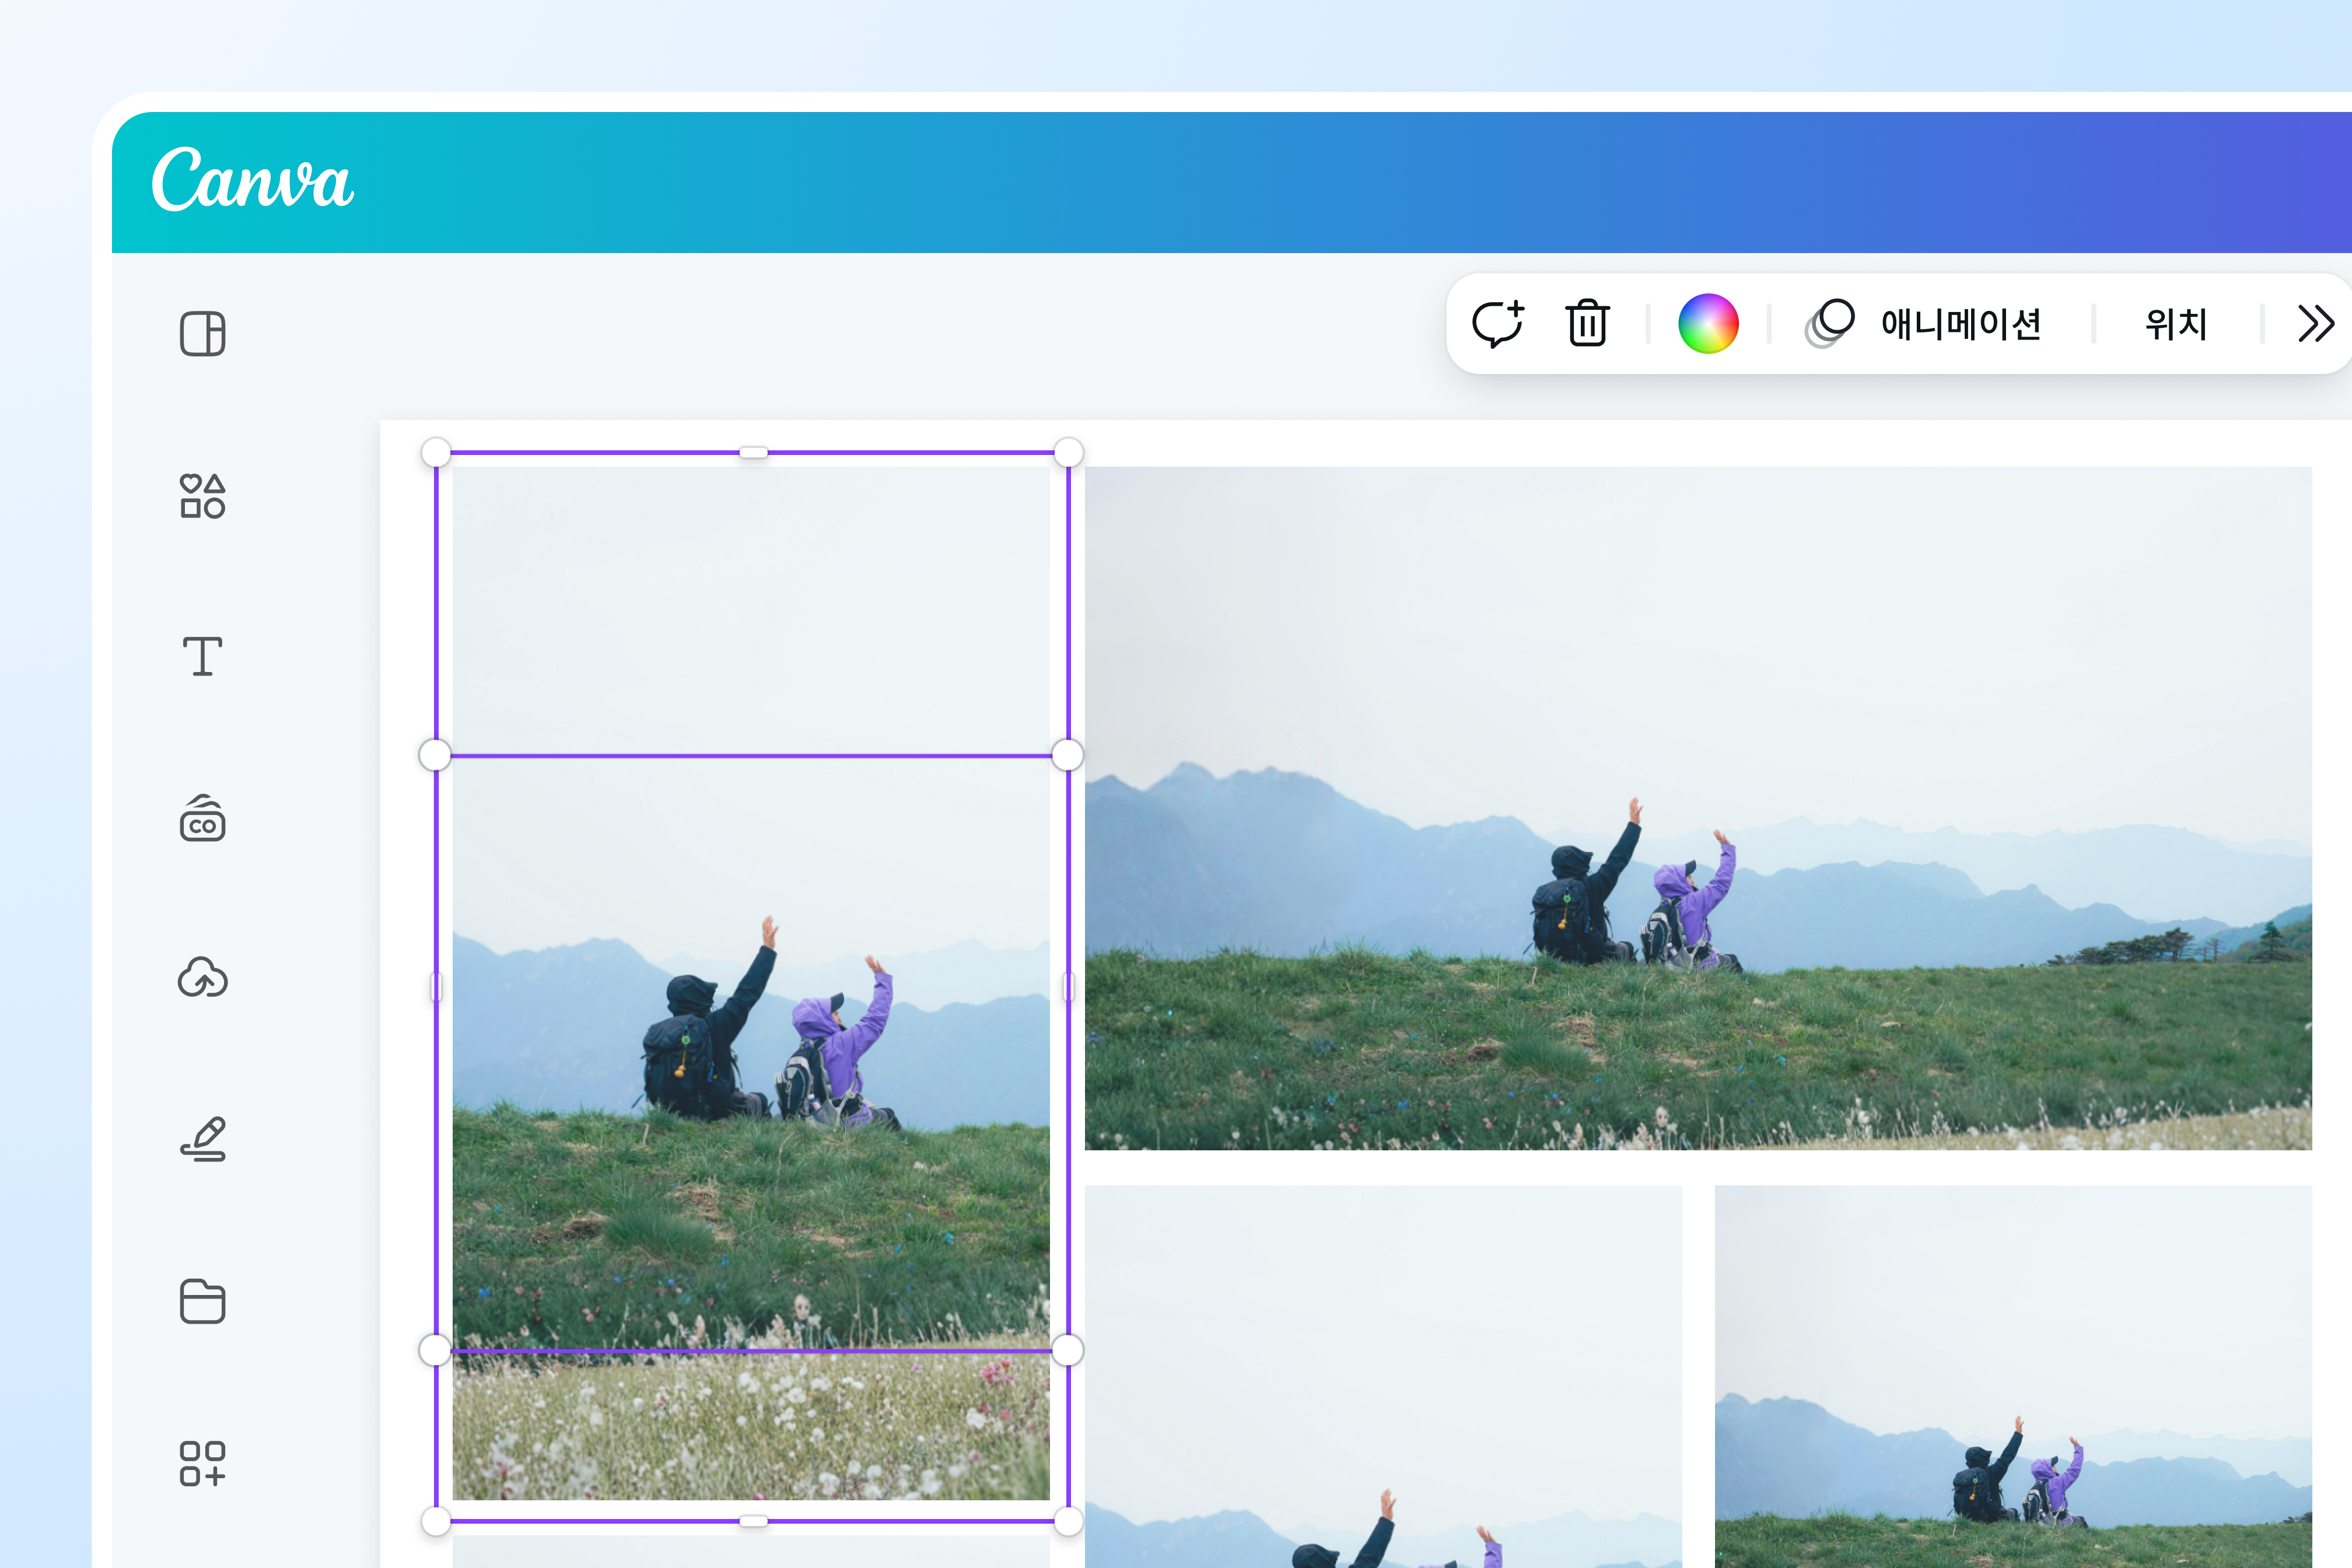Open the 애니메이션 option

1961,324
